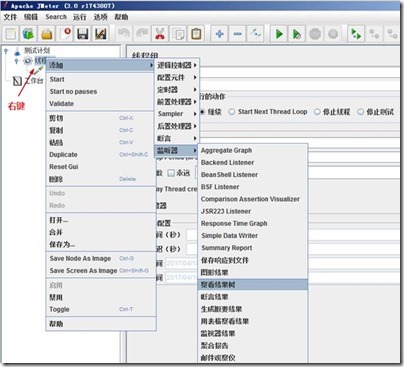Expand the 前置处理器 submenu
This screenshot has width=404, height=367.
[x=177, y=102]
